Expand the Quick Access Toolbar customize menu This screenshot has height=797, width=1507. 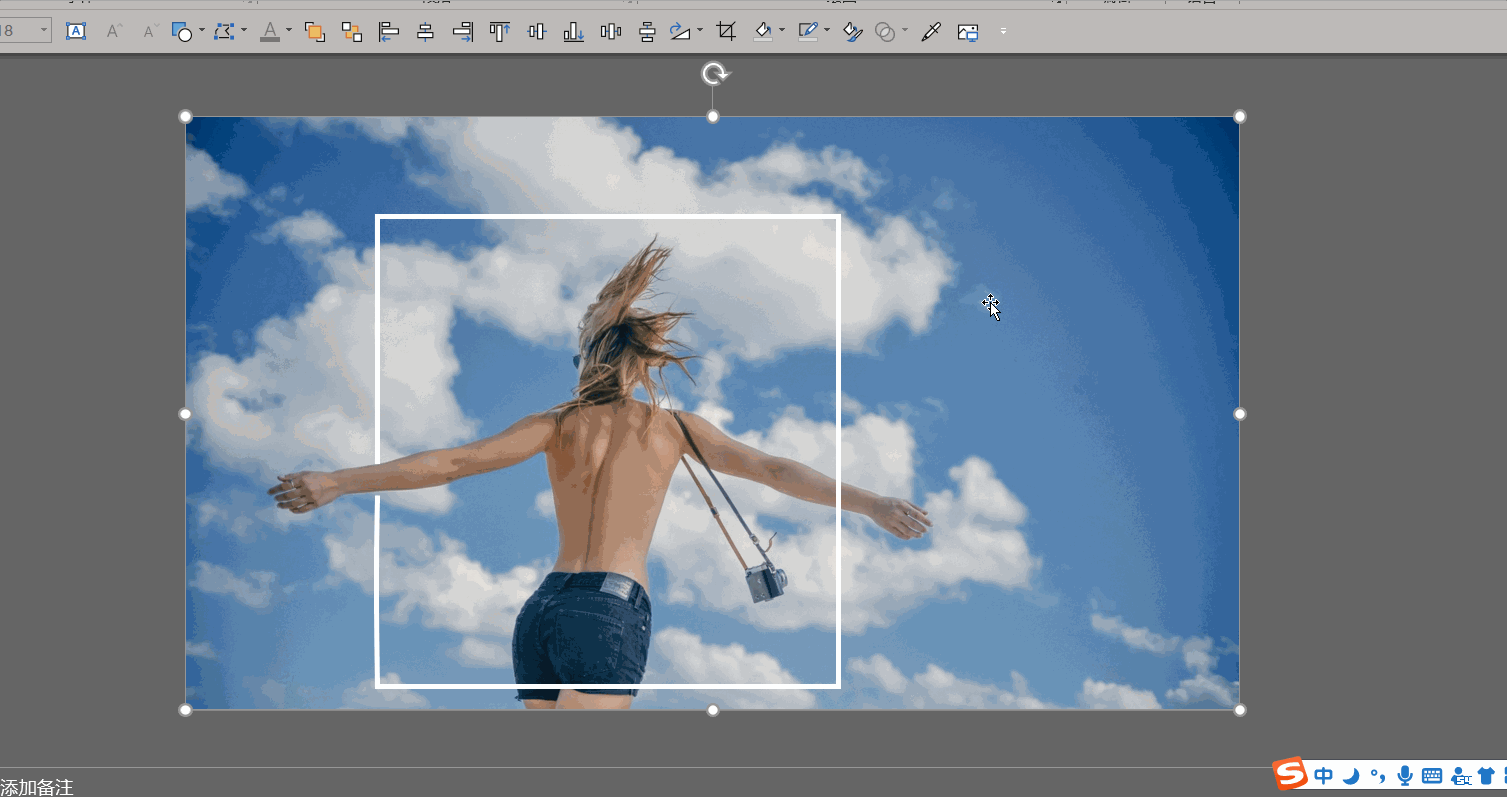click(1003, 32)
